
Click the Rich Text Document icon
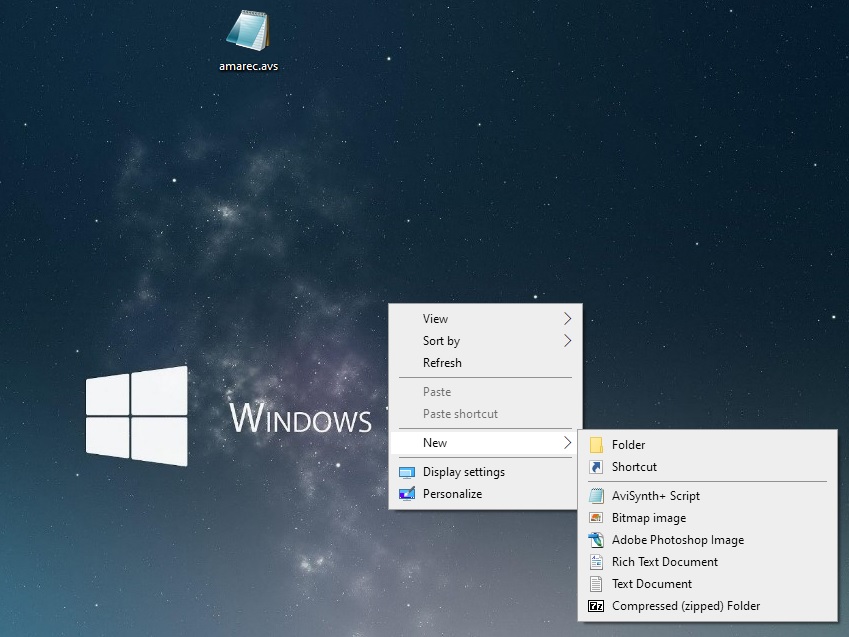(x=596, y=562)
